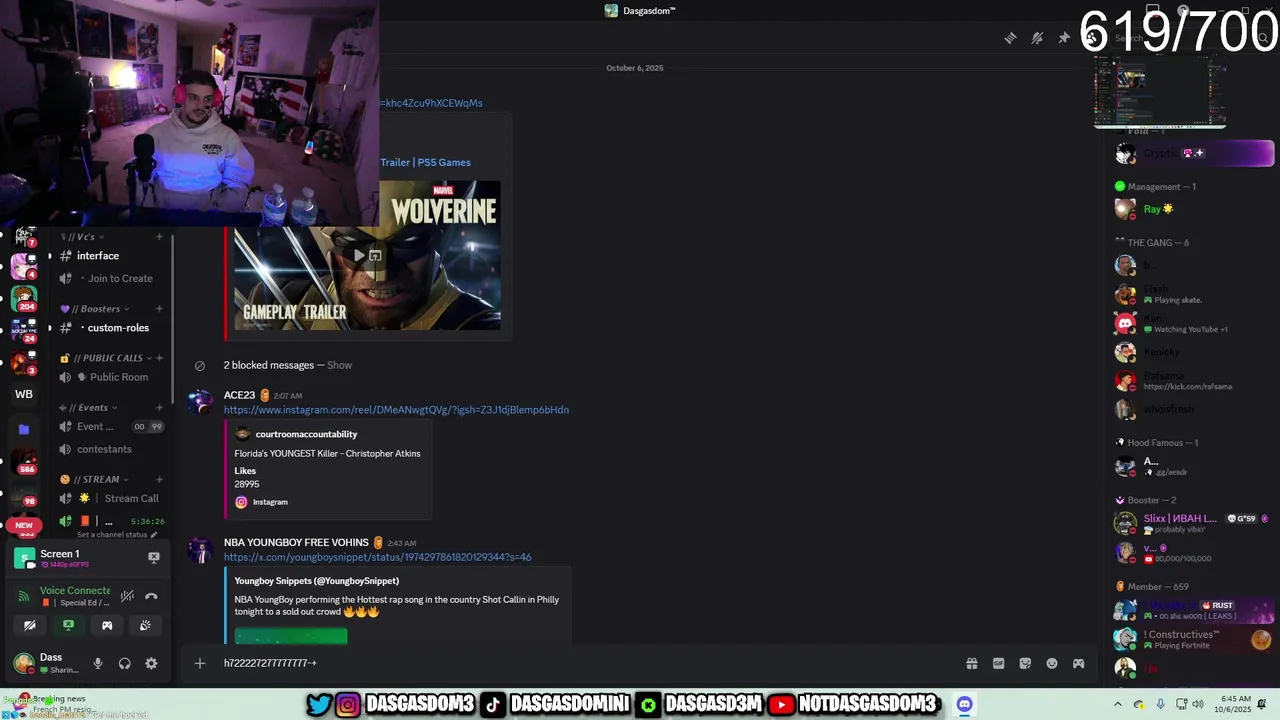Add channel to // STREAM category plus
The height and width of the screenshot is (720, 1280).
tap(160, 479)
